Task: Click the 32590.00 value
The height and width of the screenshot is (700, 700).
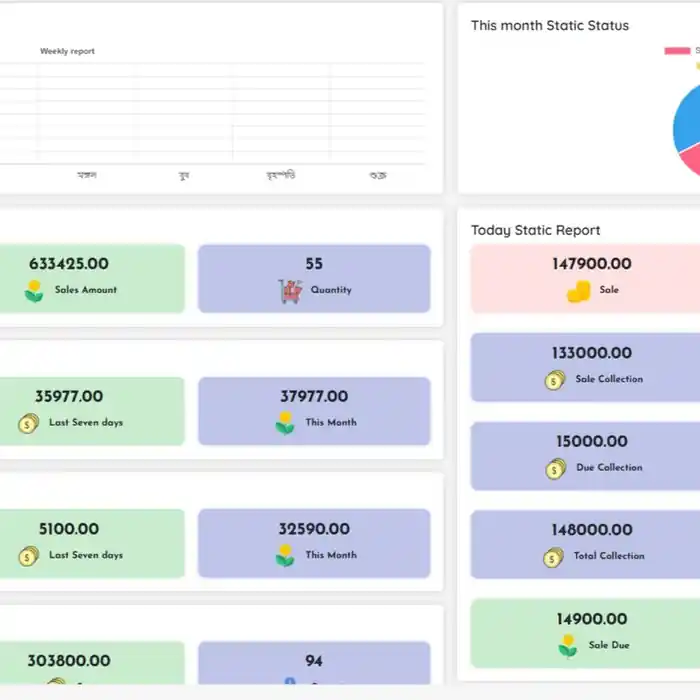Action: pos(314,529)
